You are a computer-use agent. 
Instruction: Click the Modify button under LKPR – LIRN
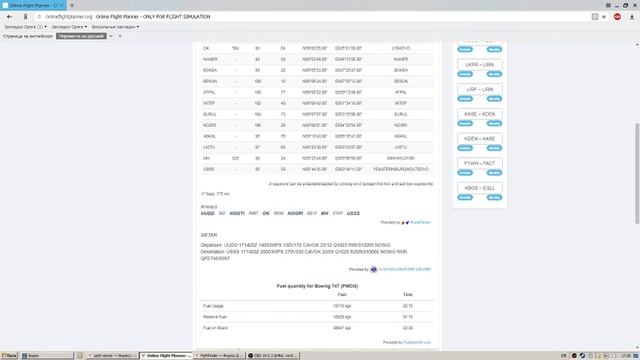(x=494, y=74)
